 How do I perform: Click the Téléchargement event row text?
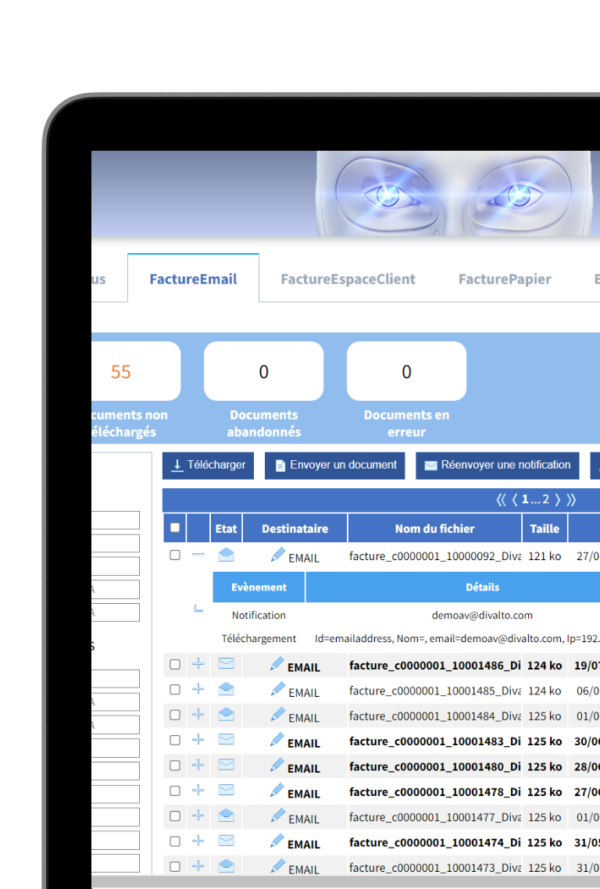(x=259, y=639)
